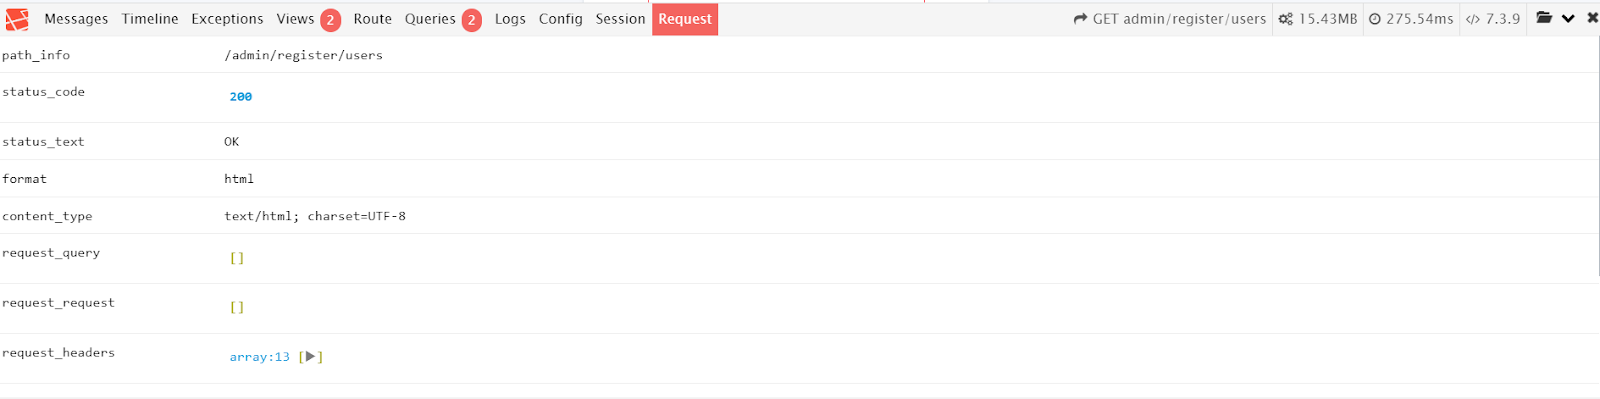Screen dimensions: 1600x399
Task: Open the Views tab with badge 2
Action: tap(308, 19)
